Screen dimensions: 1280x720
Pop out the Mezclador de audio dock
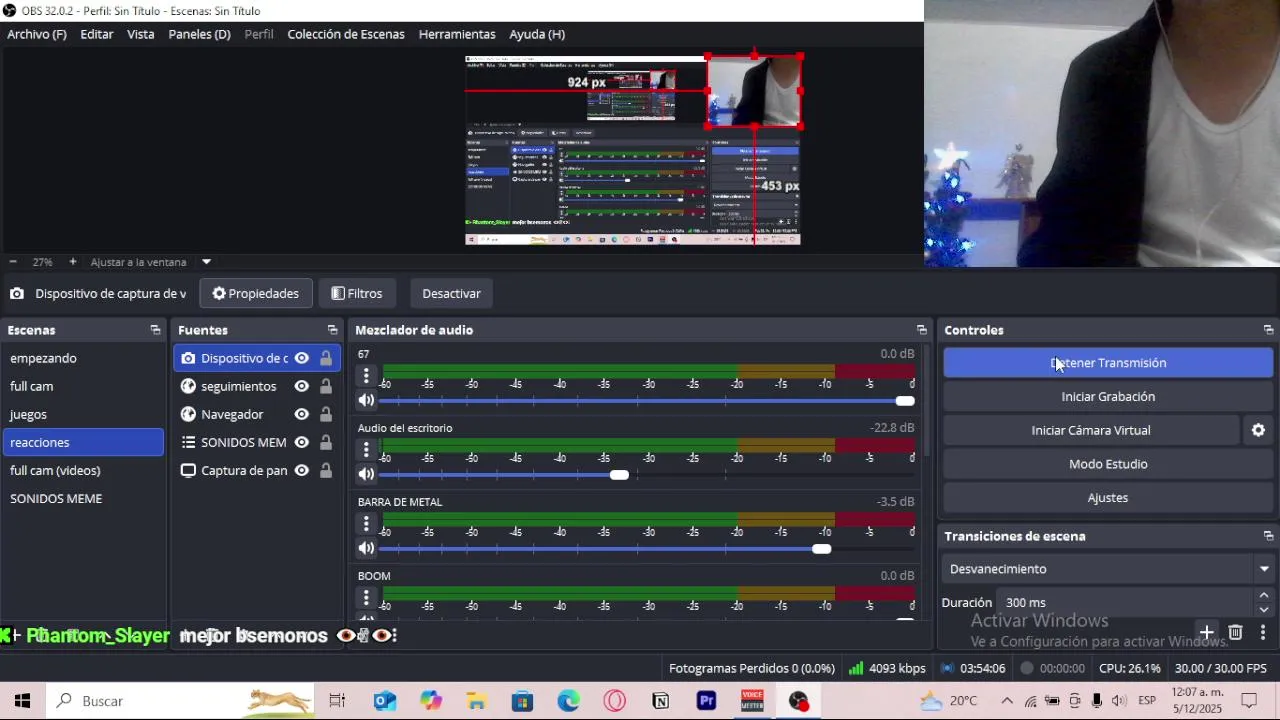point(921,330)
